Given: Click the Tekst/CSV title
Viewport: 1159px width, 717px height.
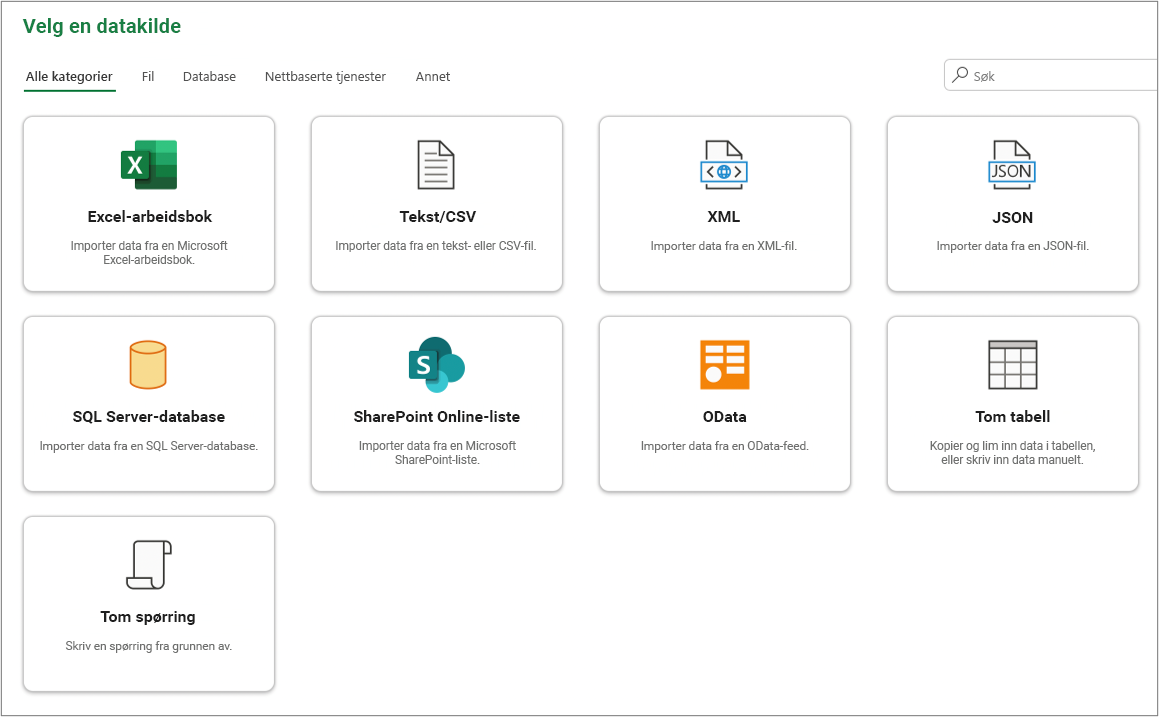Looking at the screenshot, I should [x=438, y=217].
